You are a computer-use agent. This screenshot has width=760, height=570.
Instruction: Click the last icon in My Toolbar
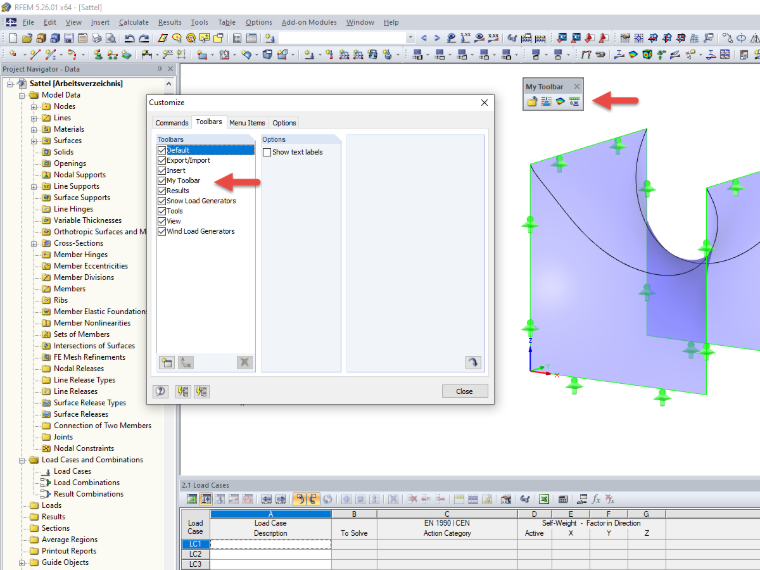click(574, 101)
